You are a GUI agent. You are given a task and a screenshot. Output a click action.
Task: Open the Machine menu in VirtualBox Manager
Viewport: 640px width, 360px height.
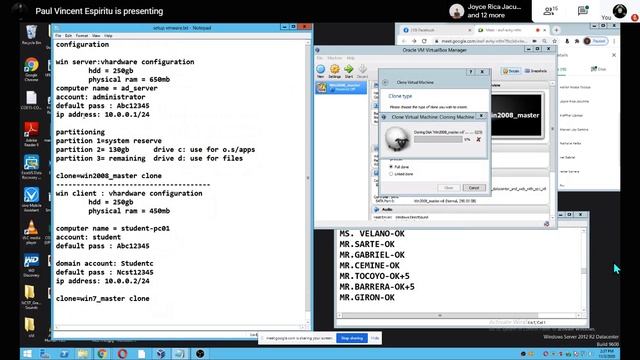pyautogui.click(x=335, y=58)
